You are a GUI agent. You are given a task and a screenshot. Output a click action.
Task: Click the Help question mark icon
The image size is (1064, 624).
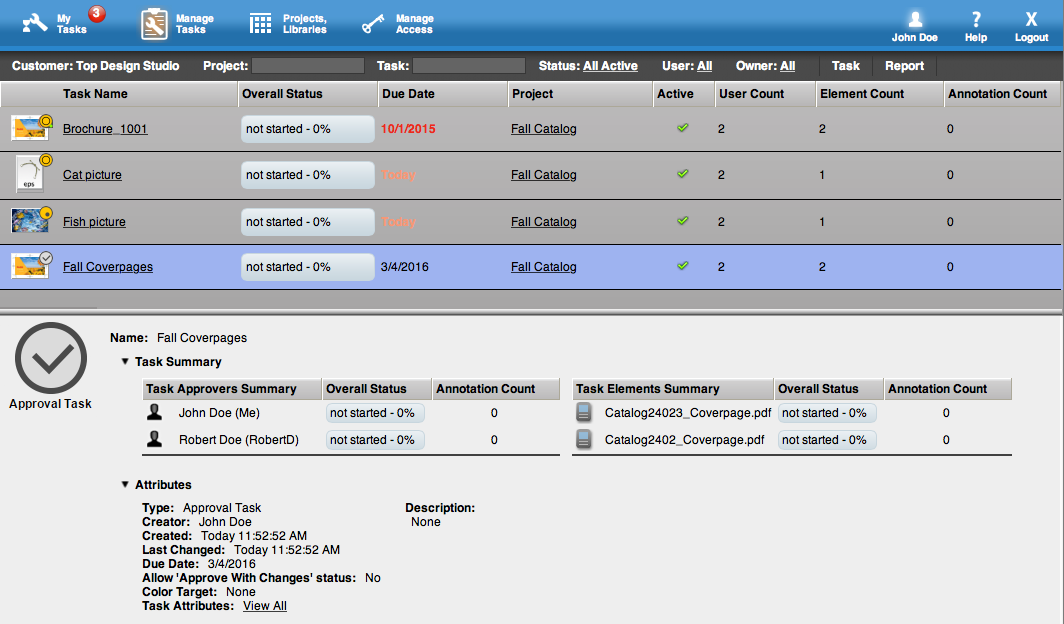(976, 20)
